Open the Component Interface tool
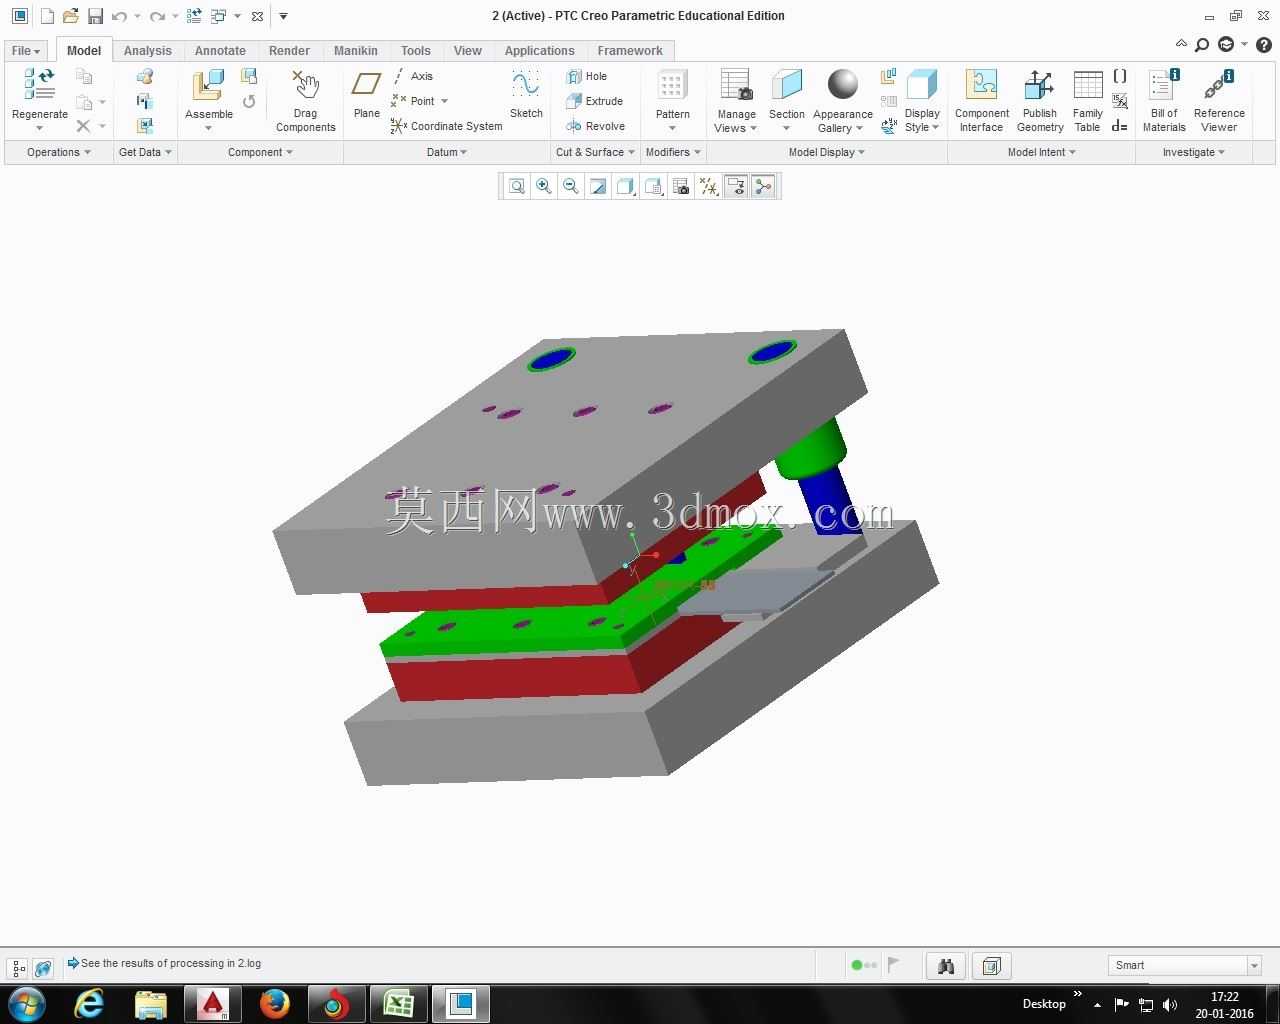The height and width of the screenshot is (1024, 1280). coord(981,100)
